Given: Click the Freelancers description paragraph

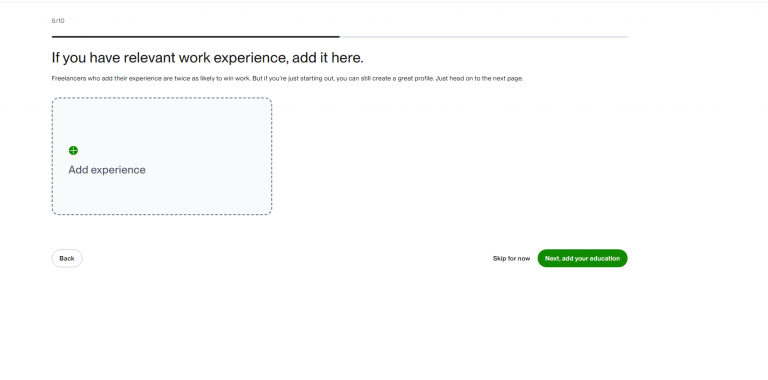Looking at the screenshot, I should (288, 78).
